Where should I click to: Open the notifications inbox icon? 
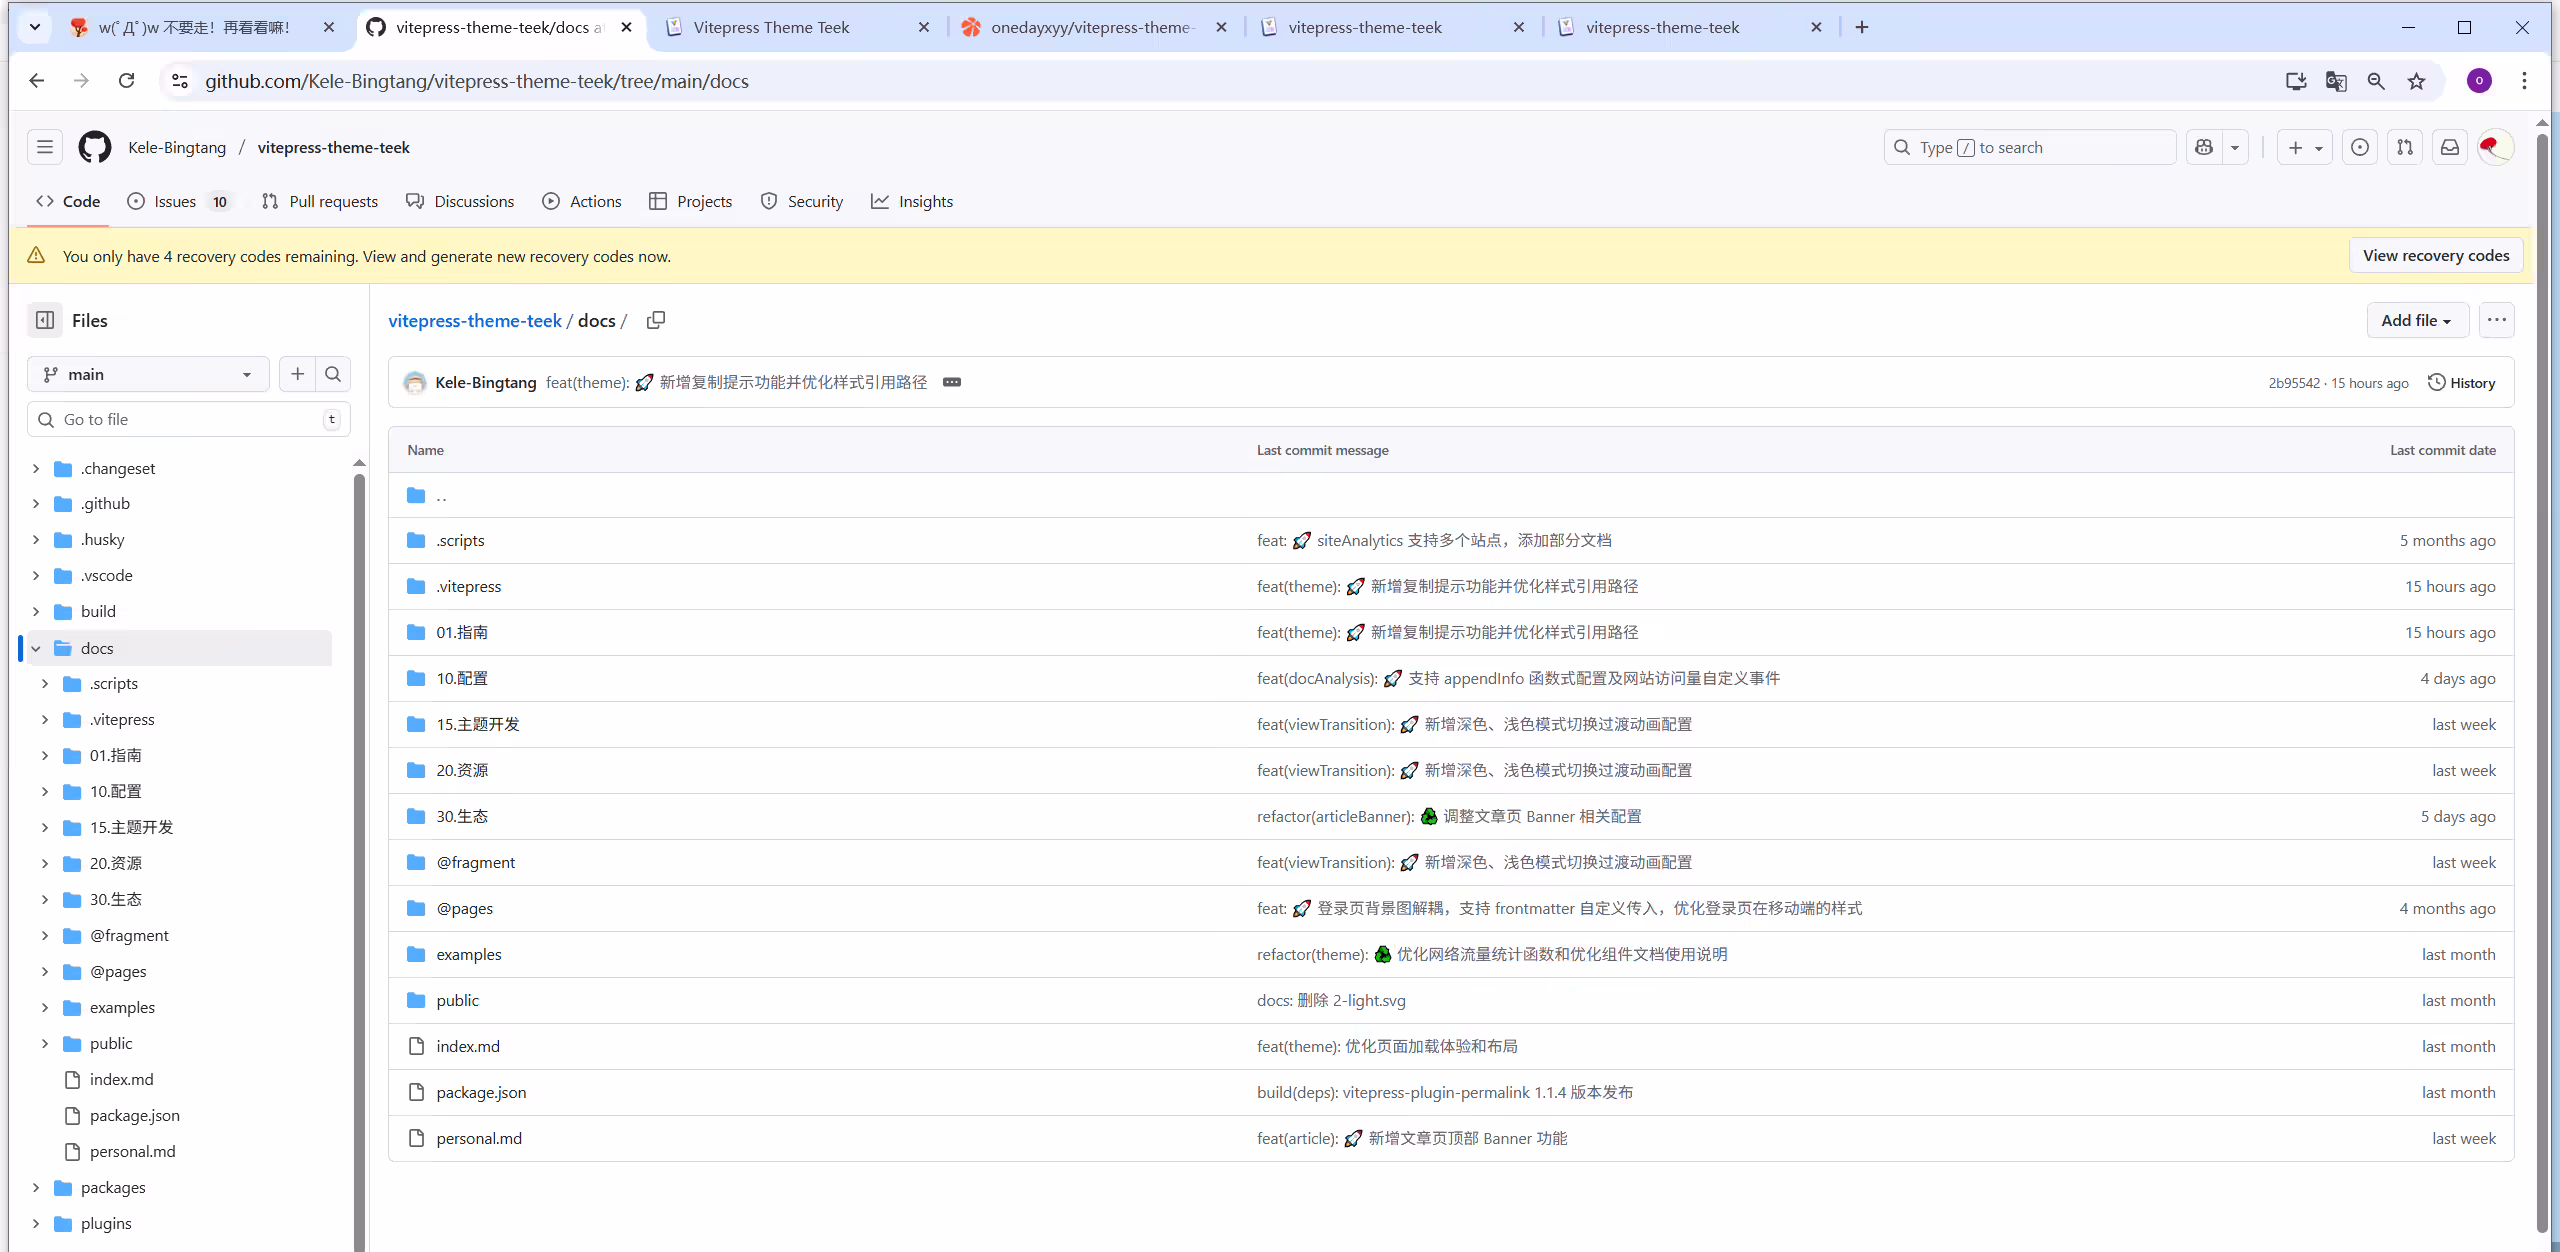click(x=2450, y=147)
